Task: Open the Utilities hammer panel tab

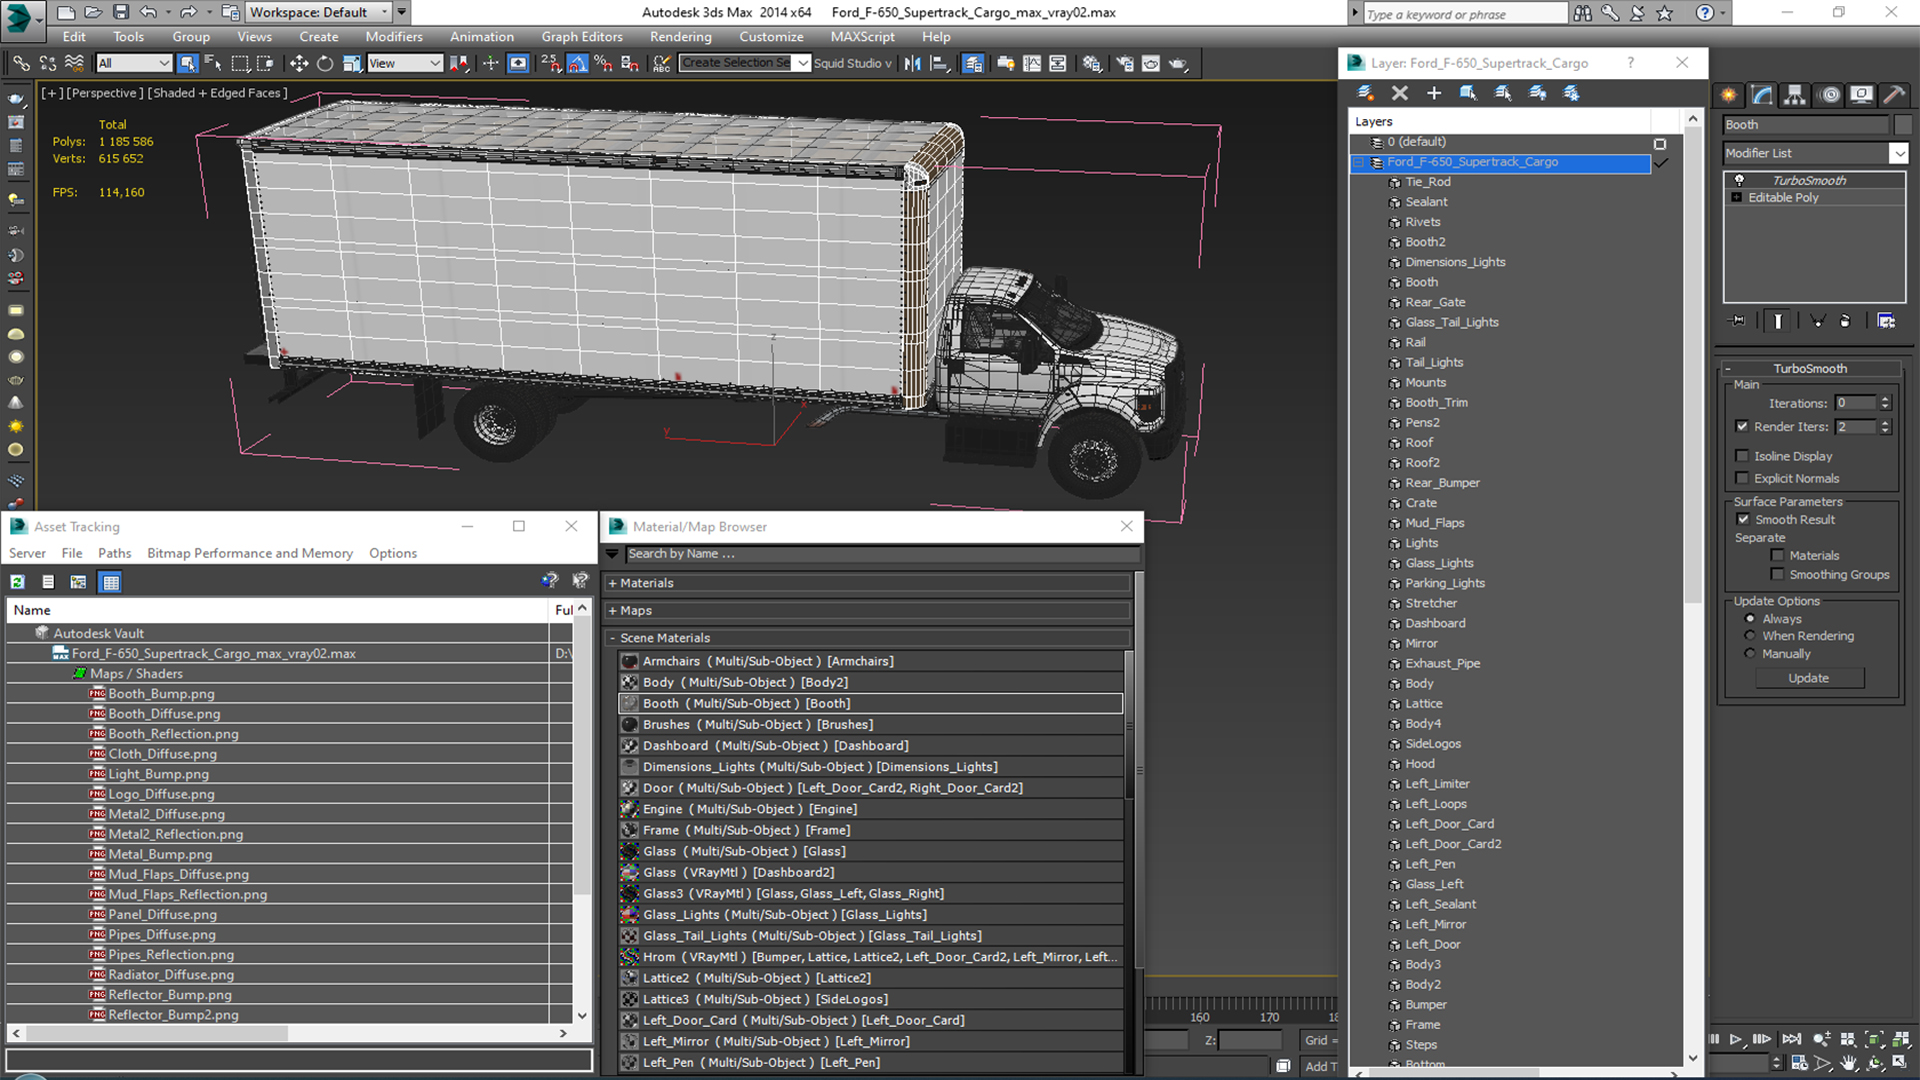Action: (1893, 95)
